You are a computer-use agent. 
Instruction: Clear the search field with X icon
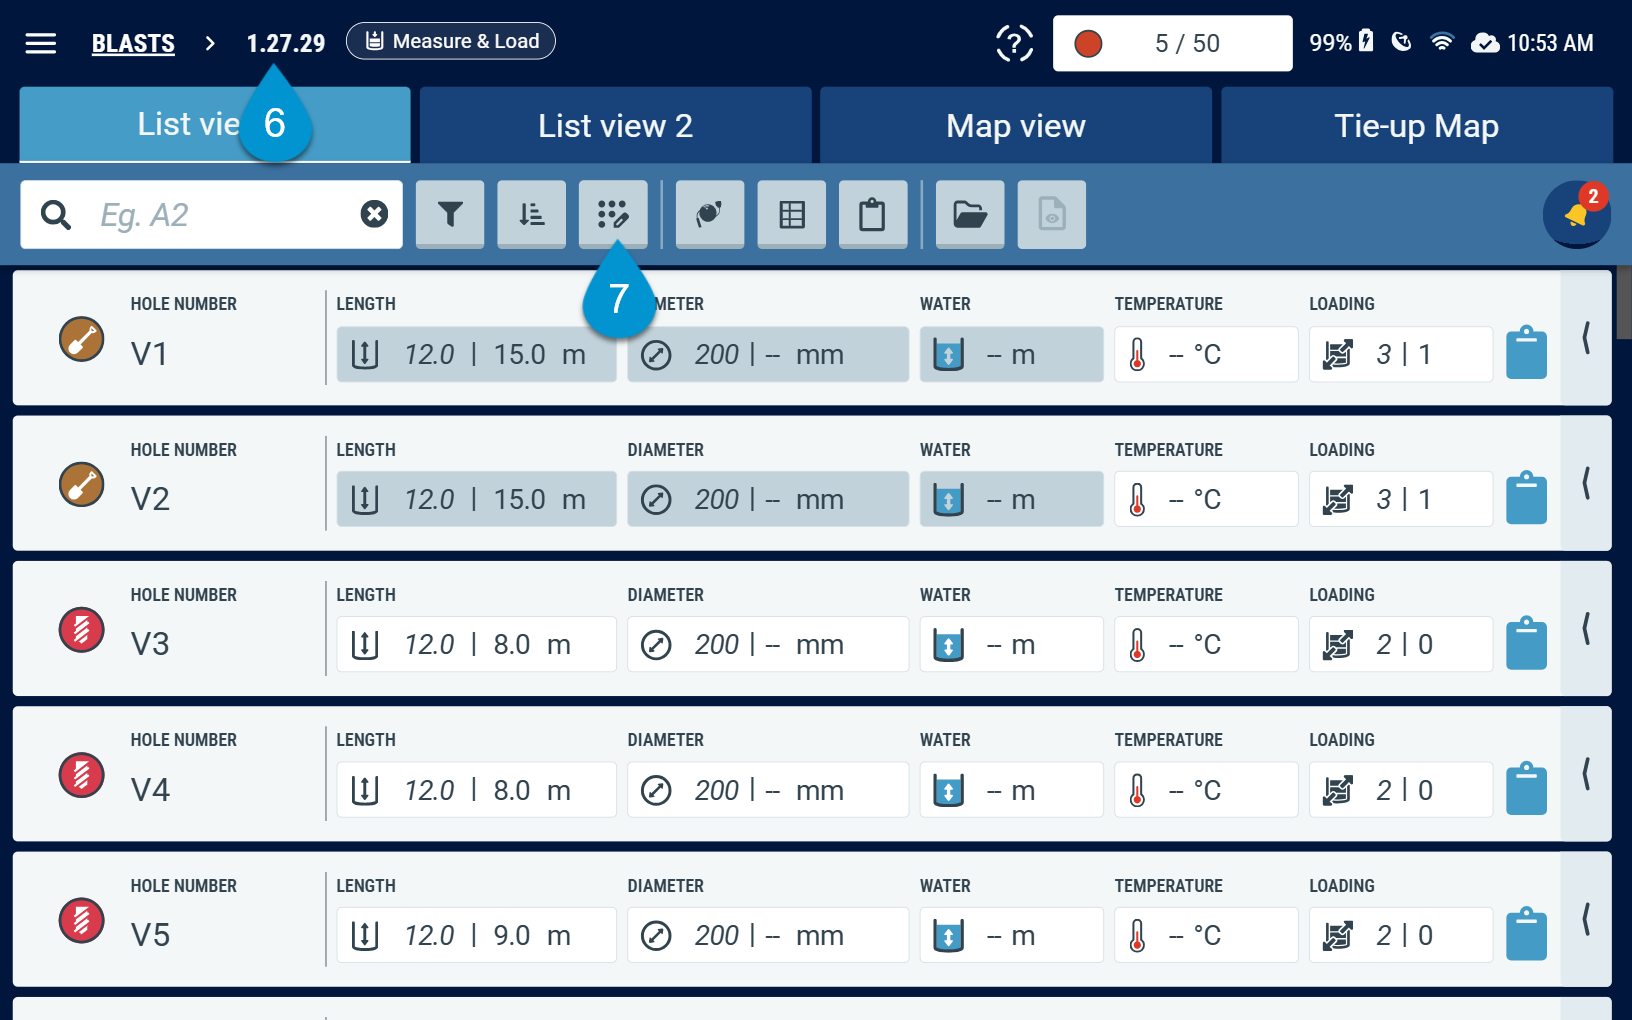tap(374, 214)
